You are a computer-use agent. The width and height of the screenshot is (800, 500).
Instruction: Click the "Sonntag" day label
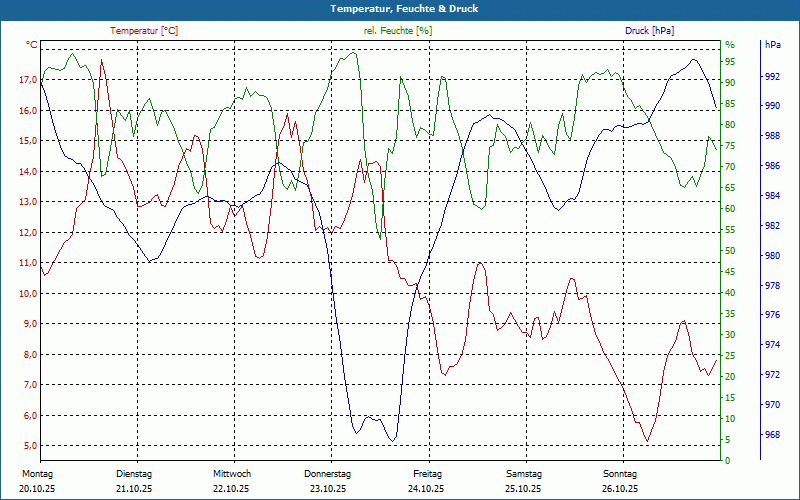620,474
